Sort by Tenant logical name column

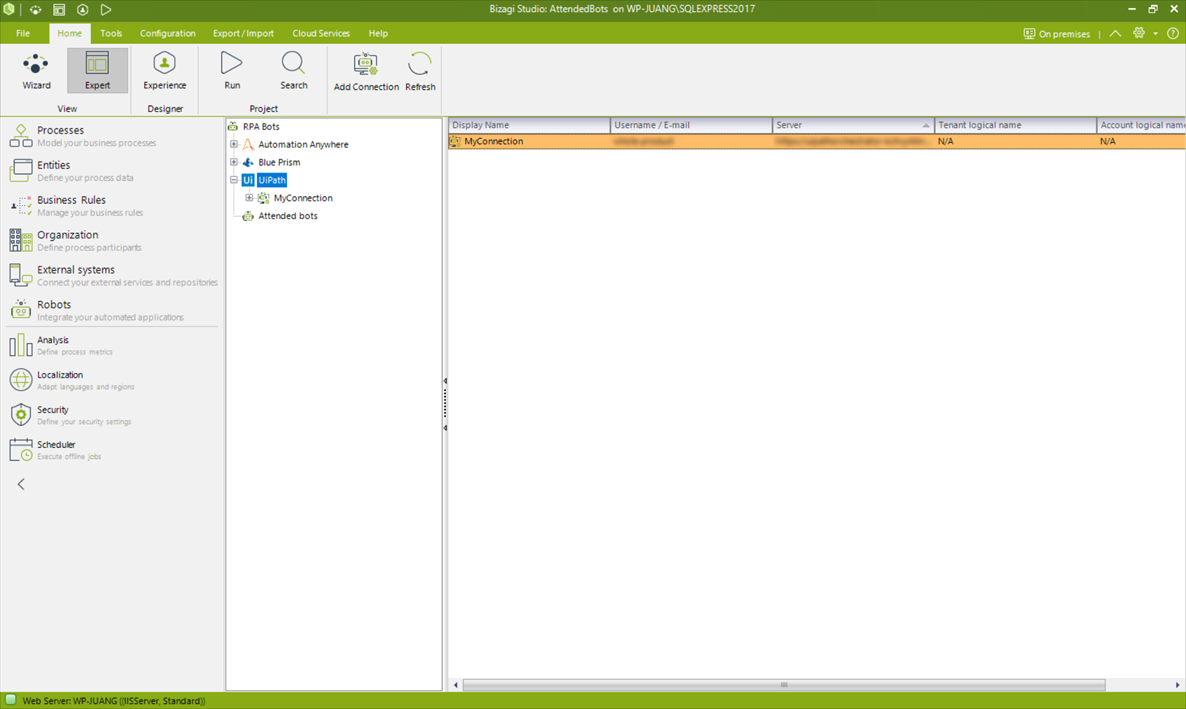(x=1015, y=125)
